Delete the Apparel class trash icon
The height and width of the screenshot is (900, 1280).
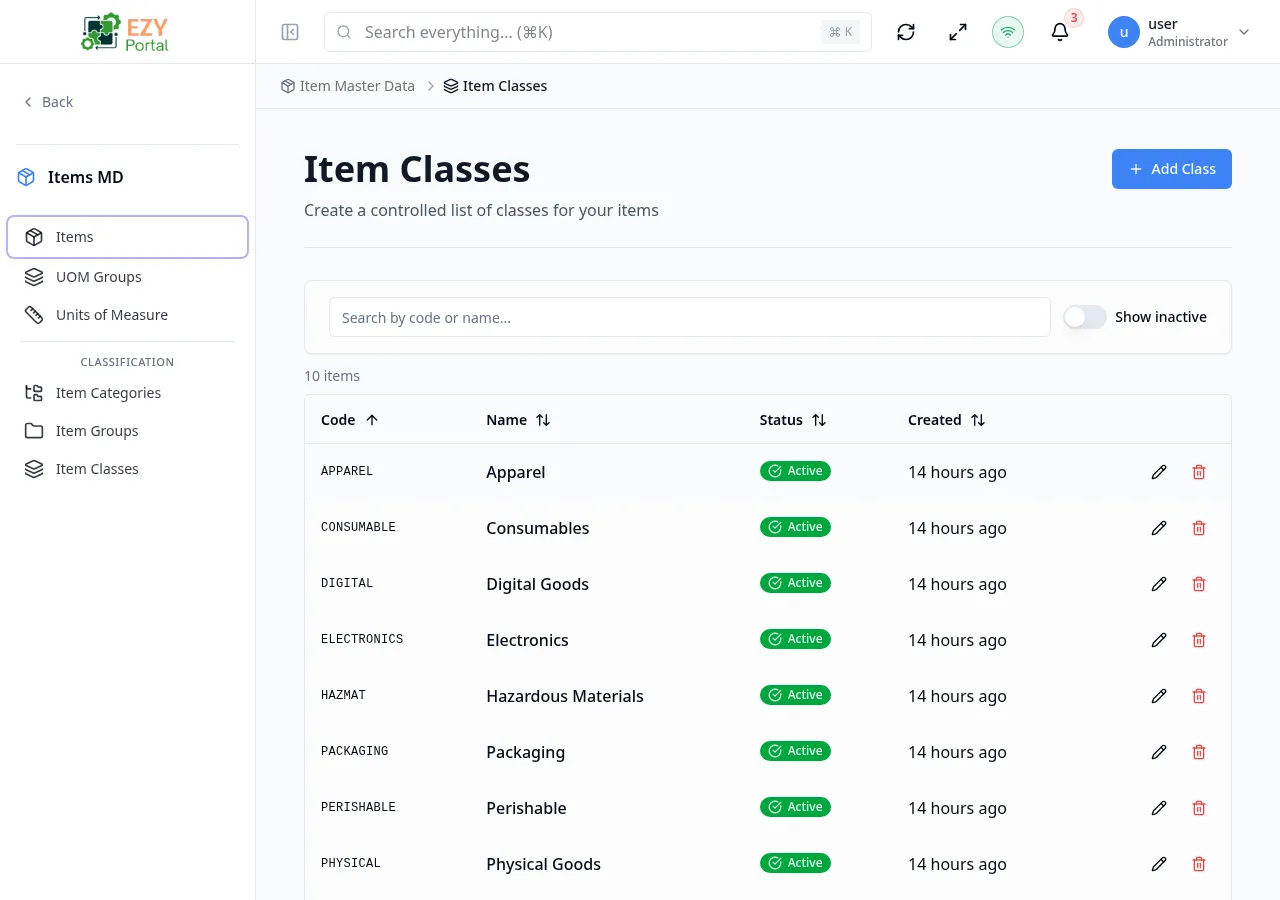(x=1199, y=472)
